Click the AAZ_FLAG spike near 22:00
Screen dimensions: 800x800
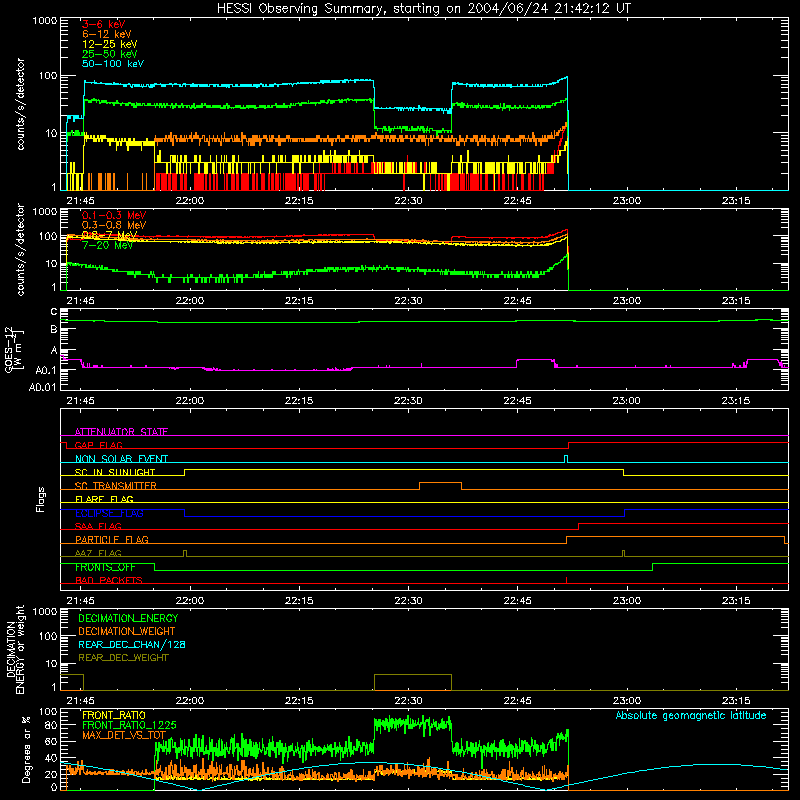point(185,553)
